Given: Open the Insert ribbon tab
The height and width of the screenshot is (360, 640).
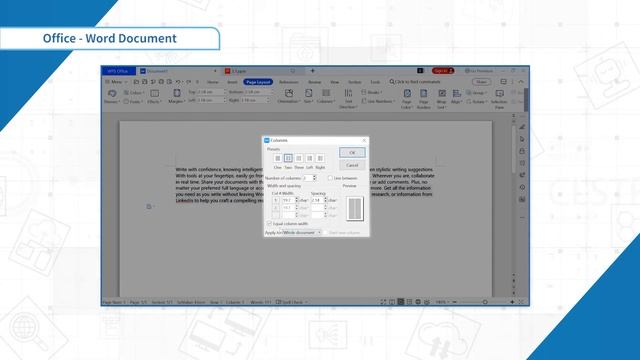Looking at the screenshot, I should pyautogui.click(x=232, y=82).
